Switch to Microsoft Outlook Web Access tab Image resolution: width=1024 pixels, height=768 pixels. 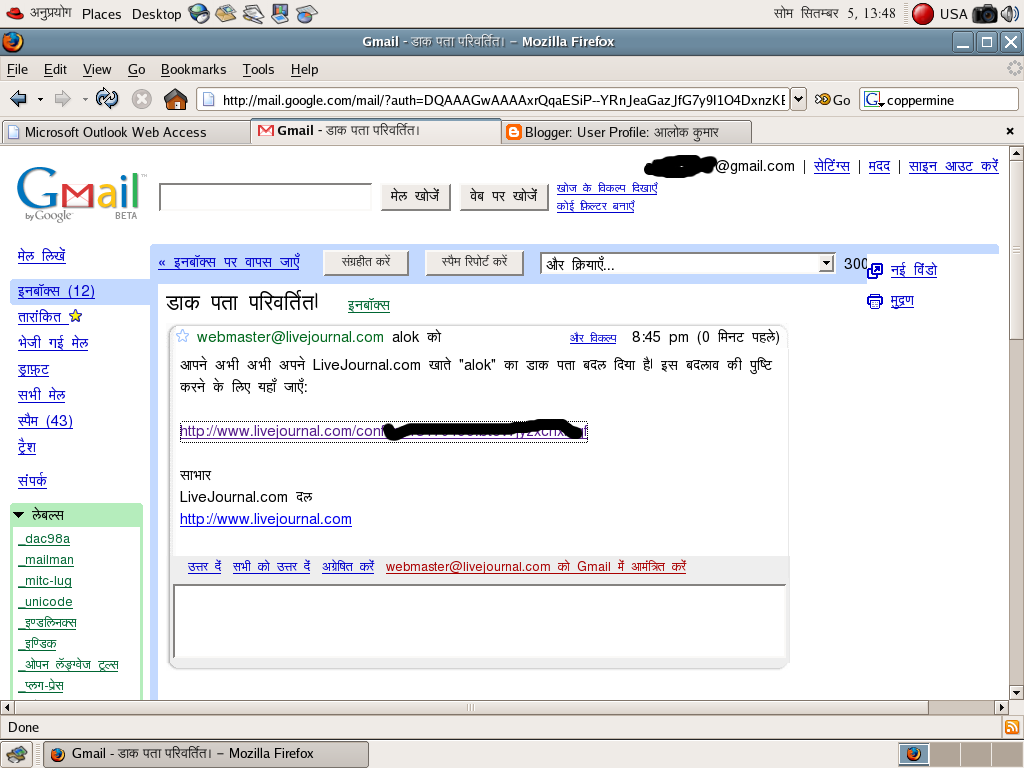tap(125, 132)
